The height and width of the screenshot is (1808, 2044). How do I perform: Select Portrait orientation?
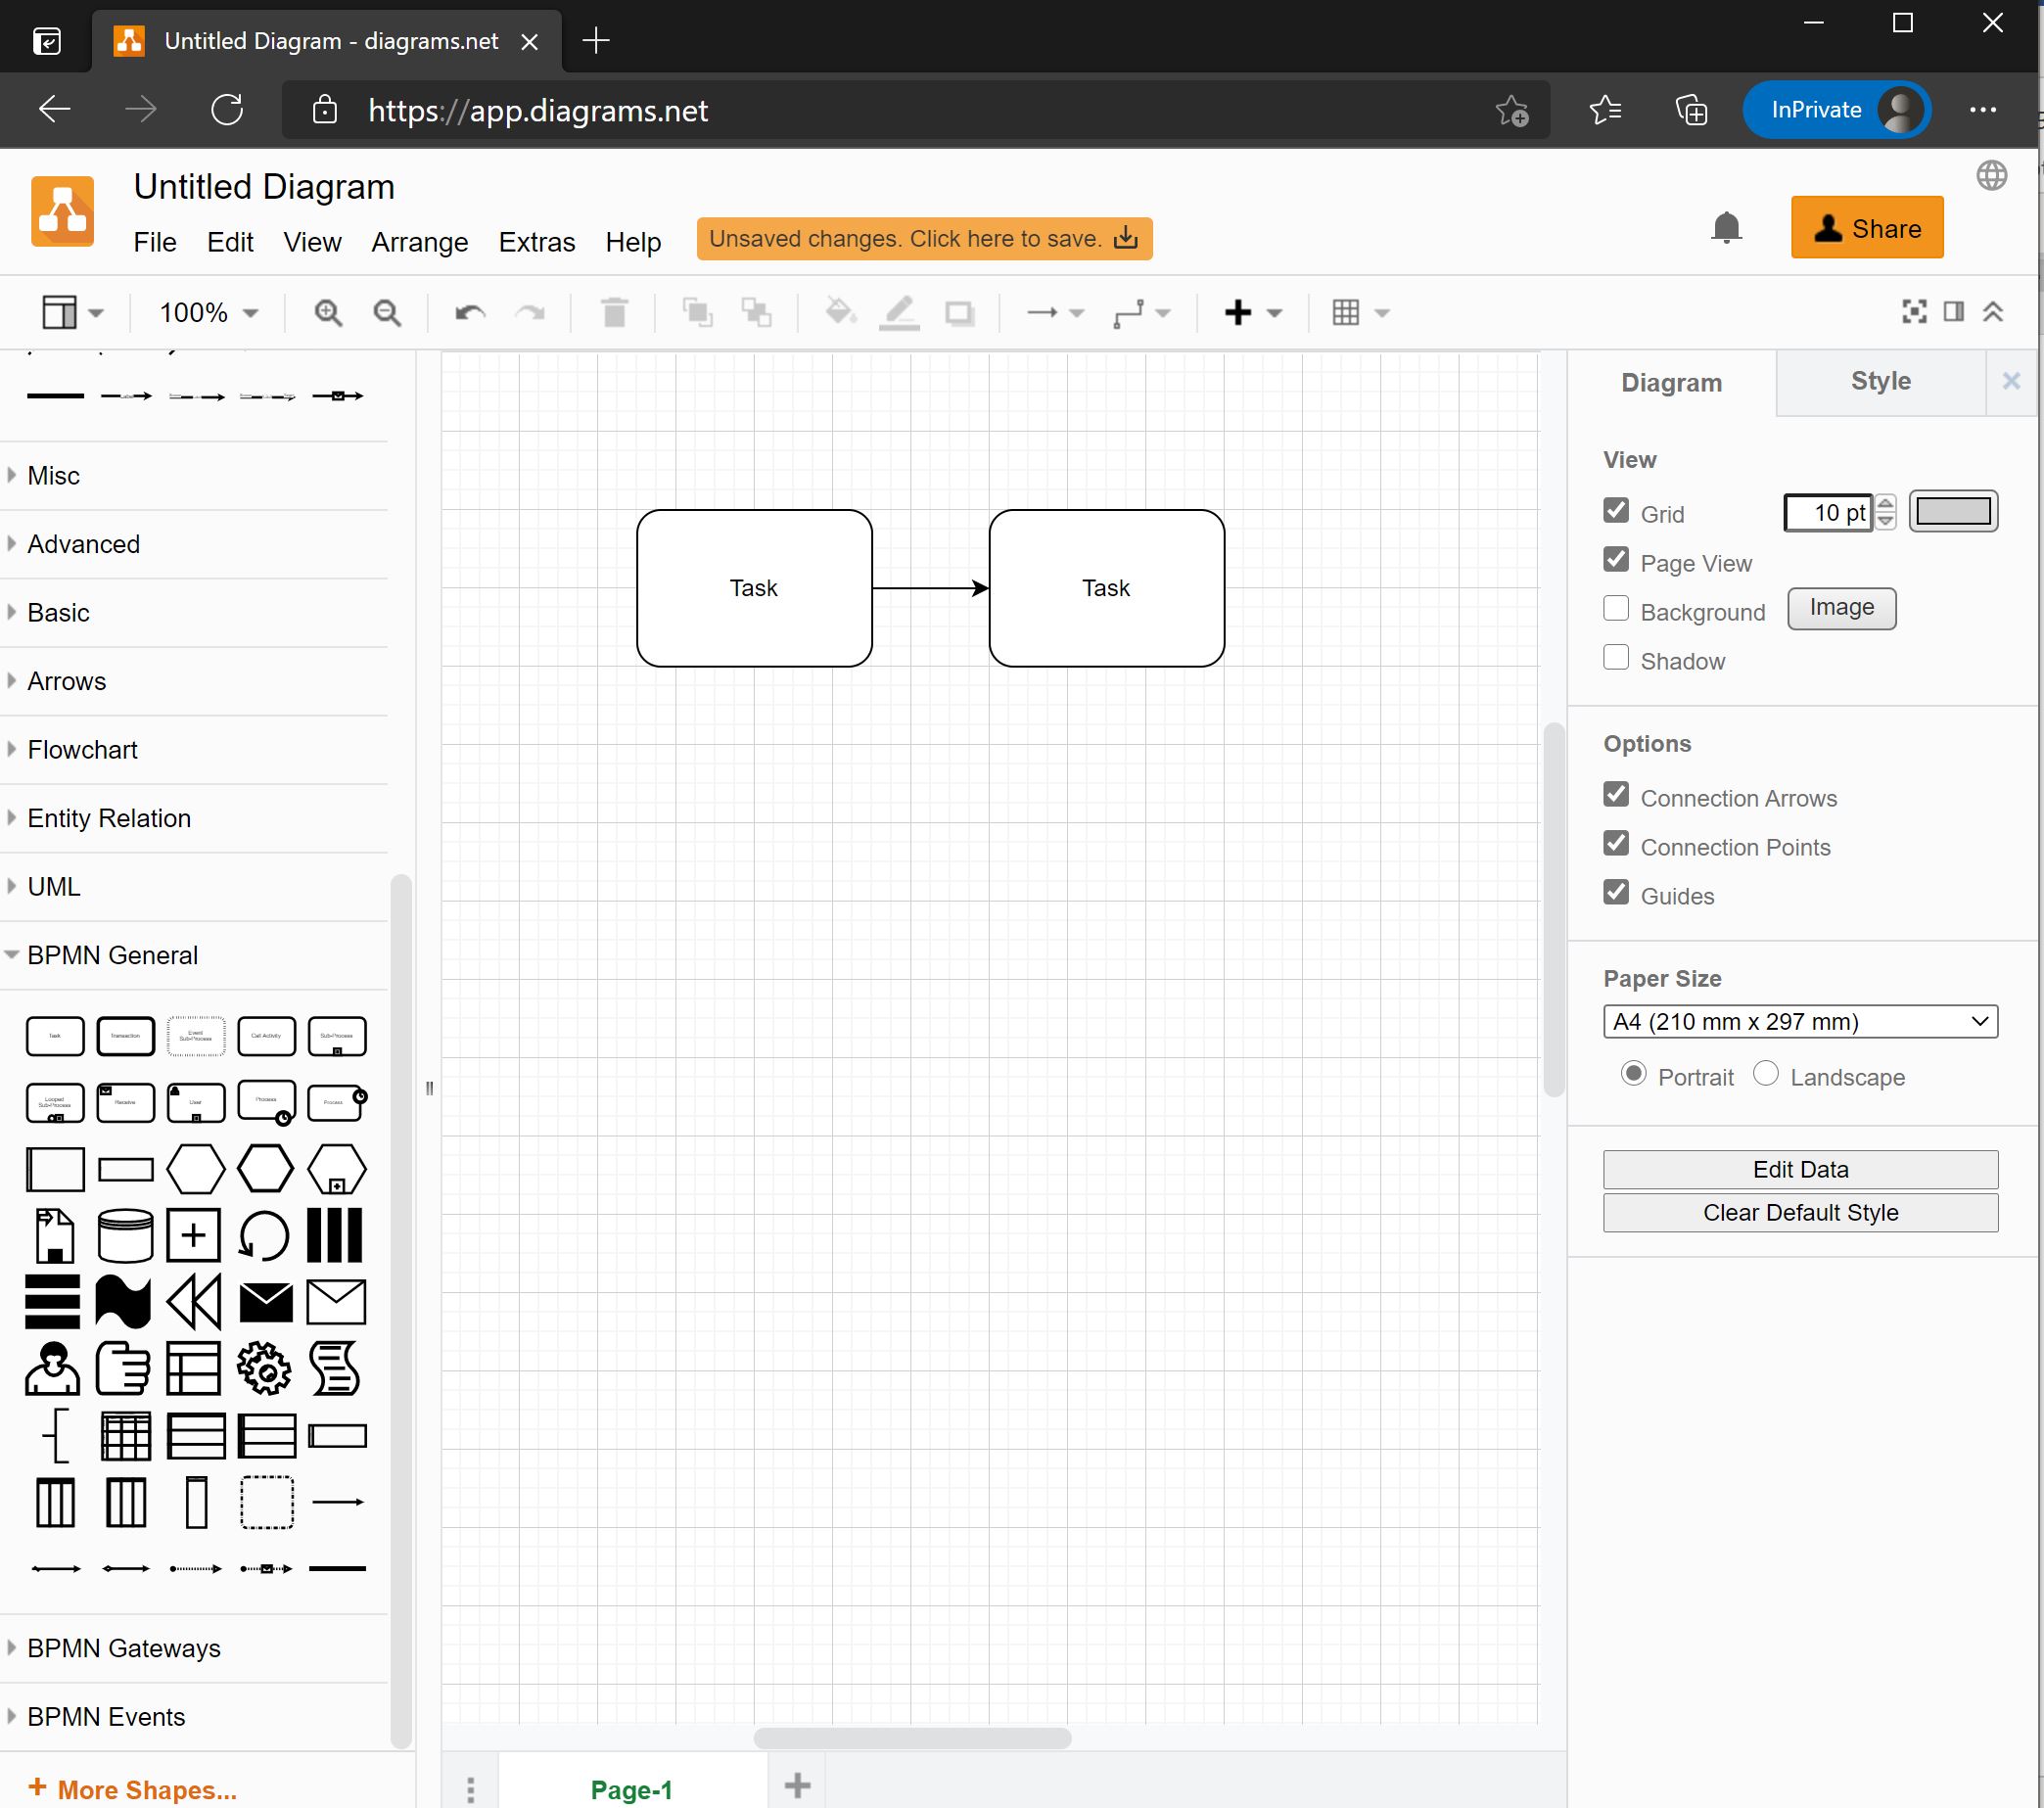[x=1634, y=1073]
